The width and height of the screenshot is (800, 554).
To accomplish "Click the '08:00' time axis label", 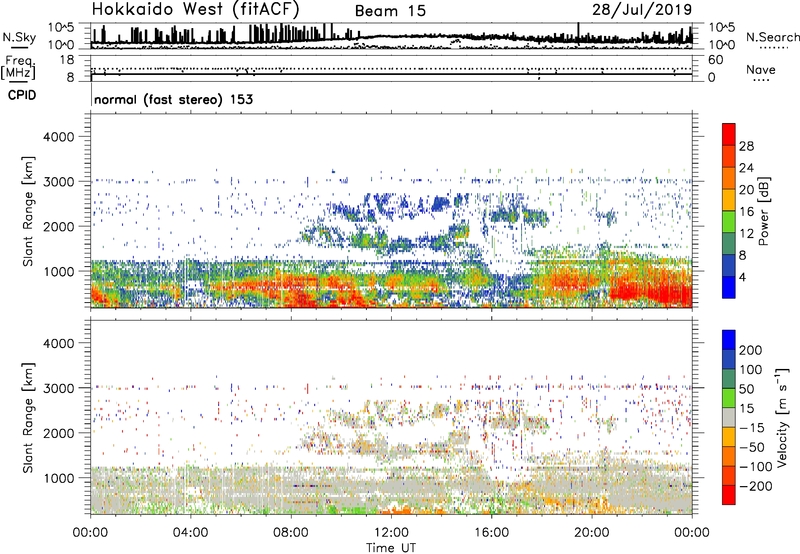I will pyautogui.click(x=291, y=533).
